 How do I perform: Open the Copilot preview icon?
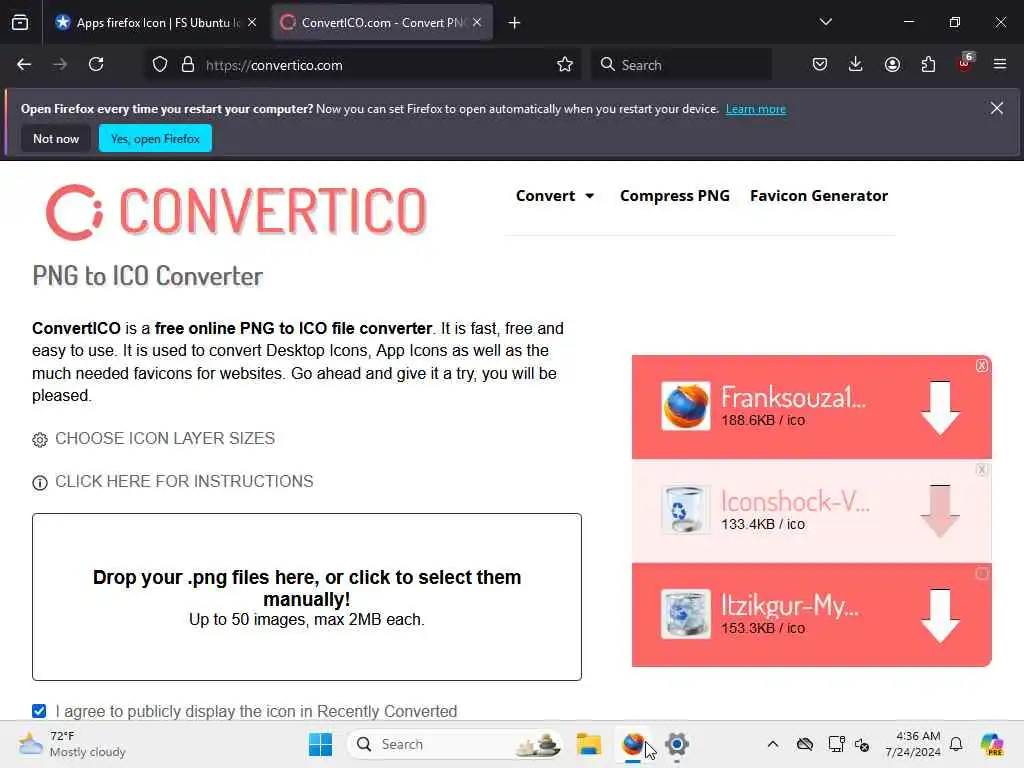click(992, 744)
